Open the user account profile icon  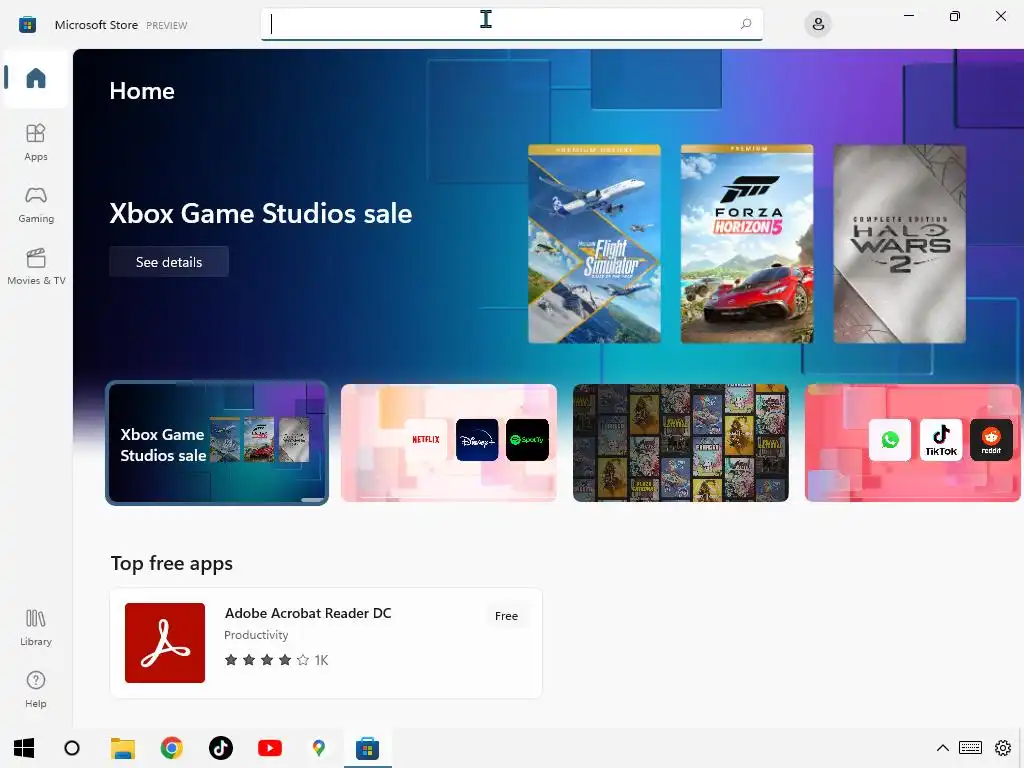pos(818,24)
